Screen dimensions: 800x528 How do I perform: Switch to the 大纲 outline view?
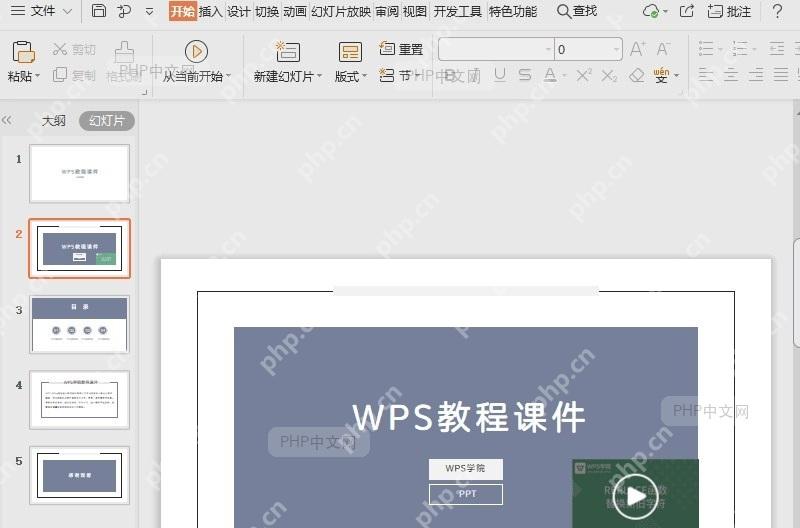[54, 121]
